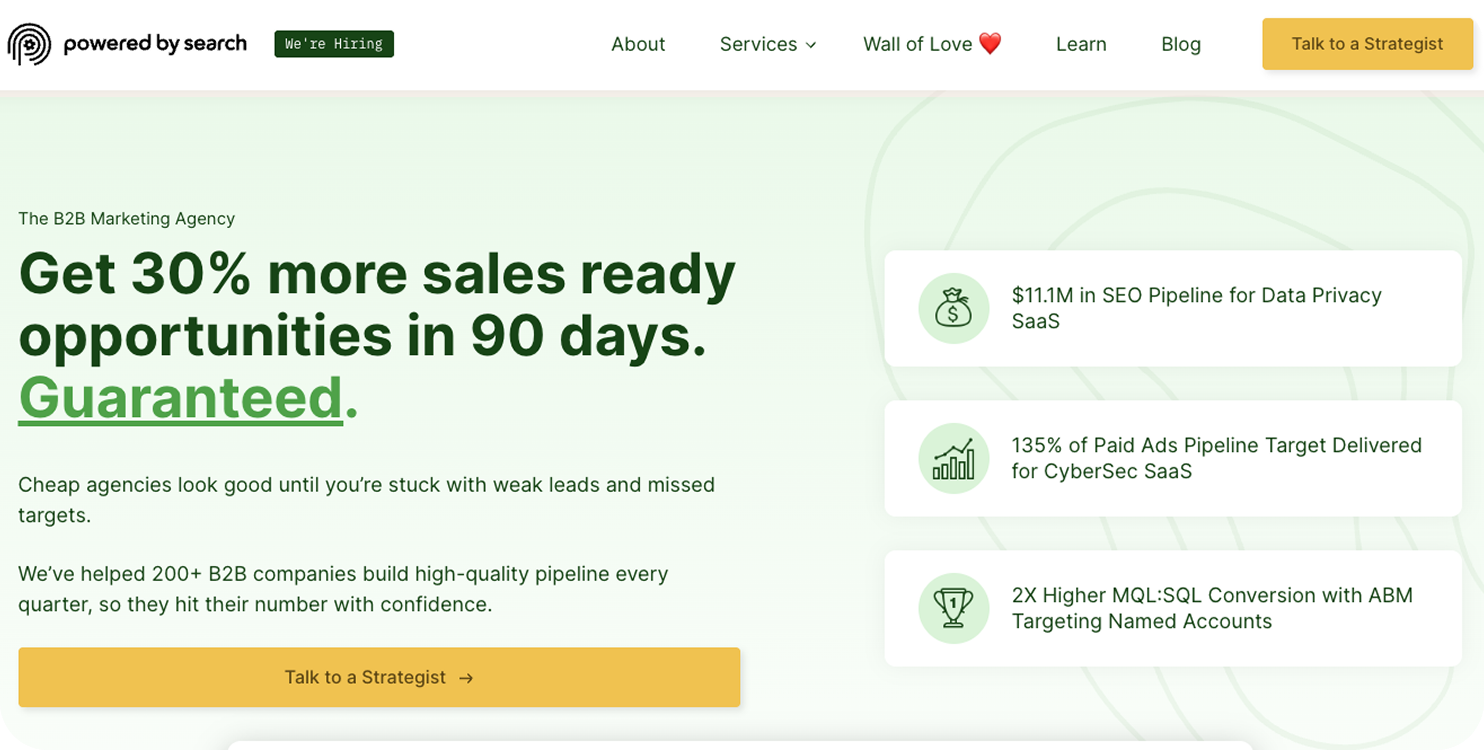Viewport: 1484px width, 750px height.
Task: Visit the Blog
Action: [1181, 44]
